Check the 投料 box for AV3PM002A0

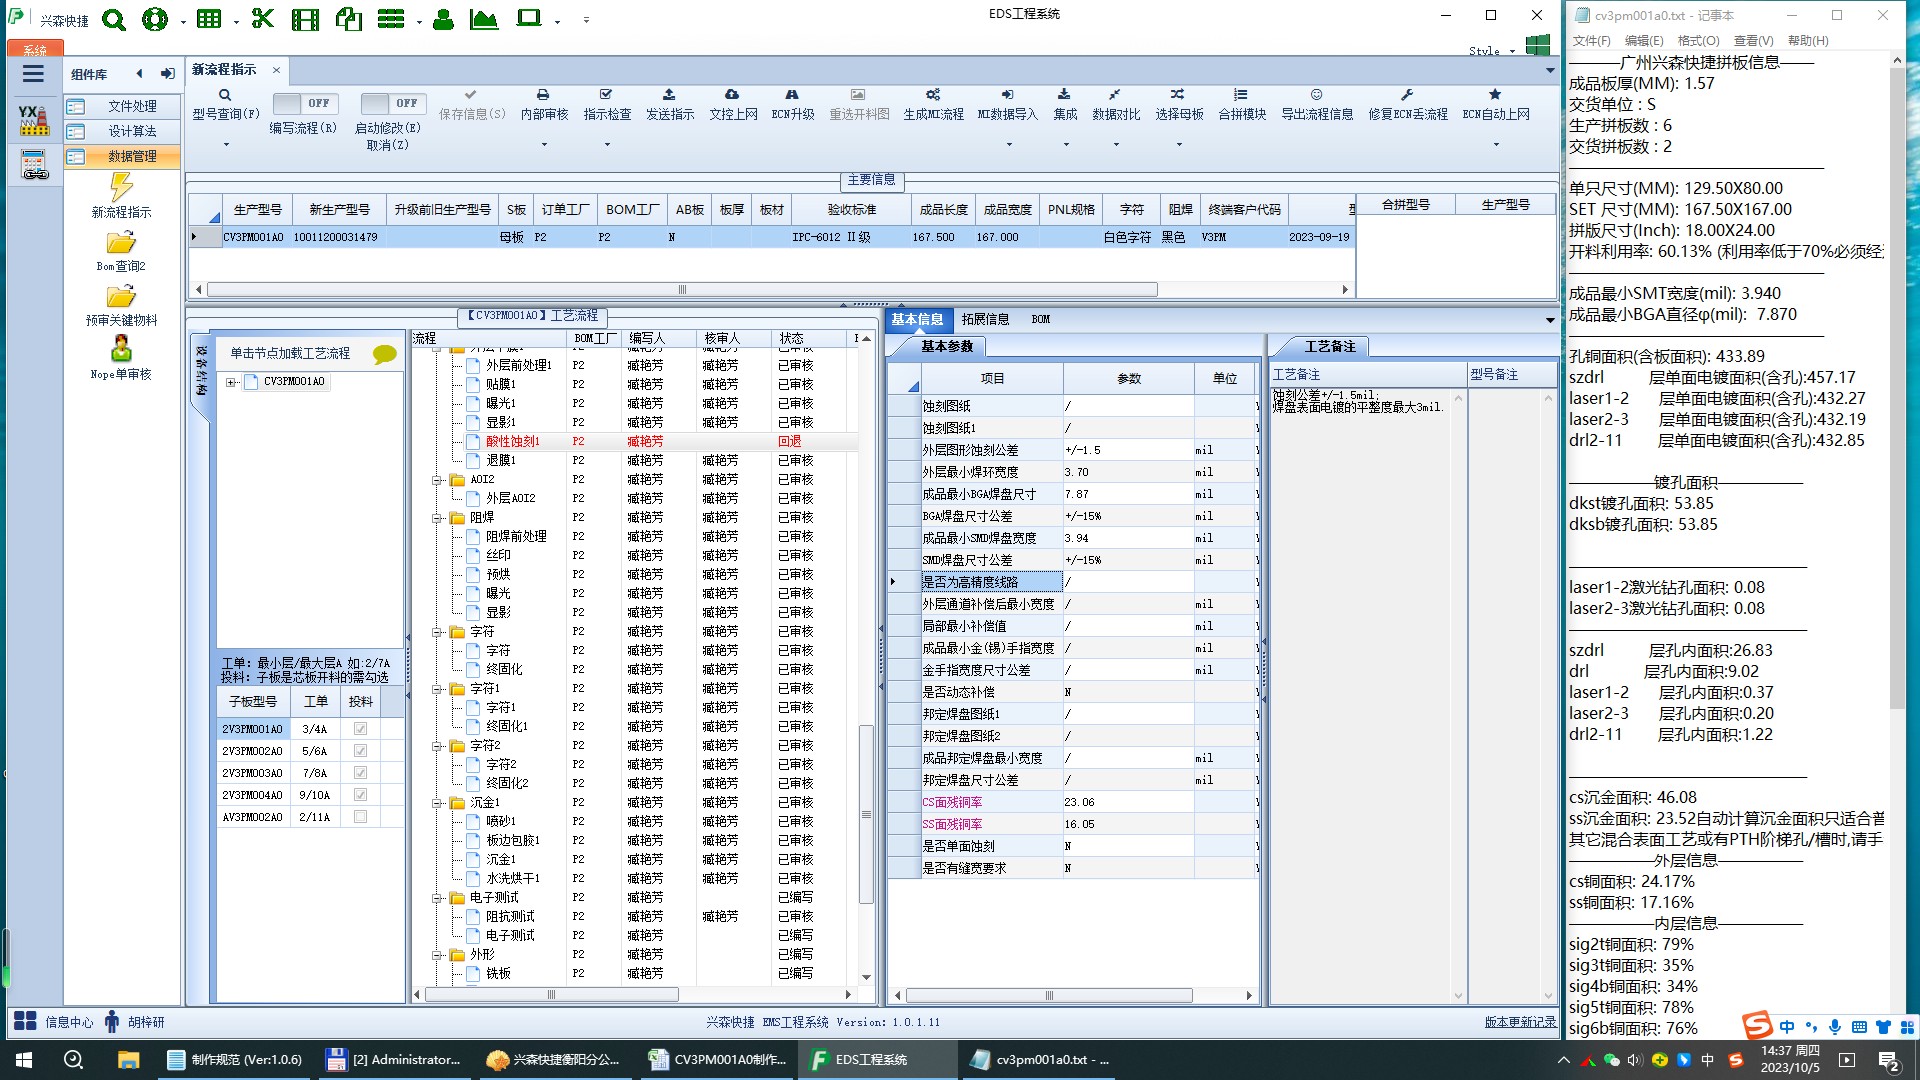(360, 817)
